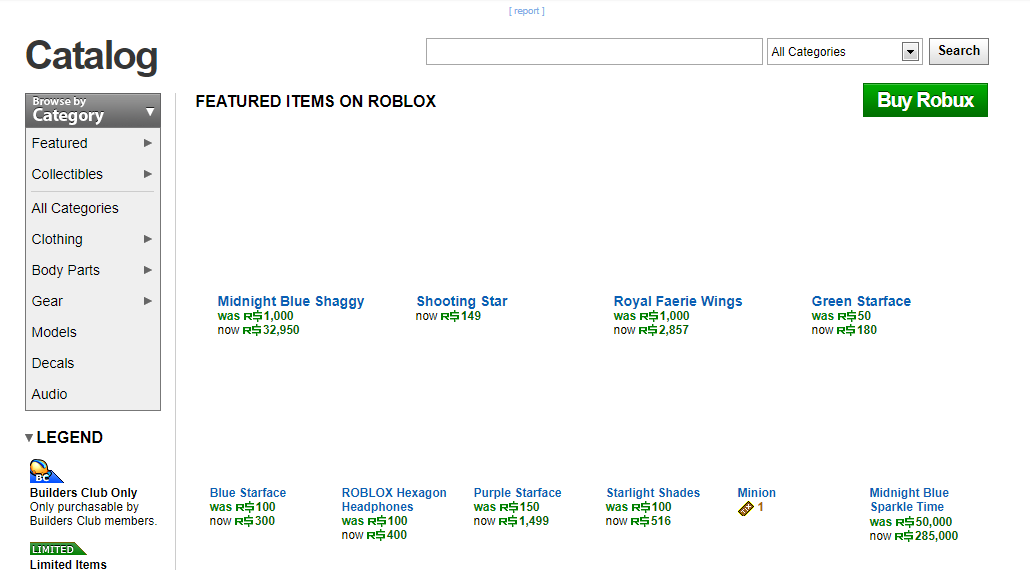Click the price R$149 under Shooting Star
The image size is (1030, 570).
(460, 316)
